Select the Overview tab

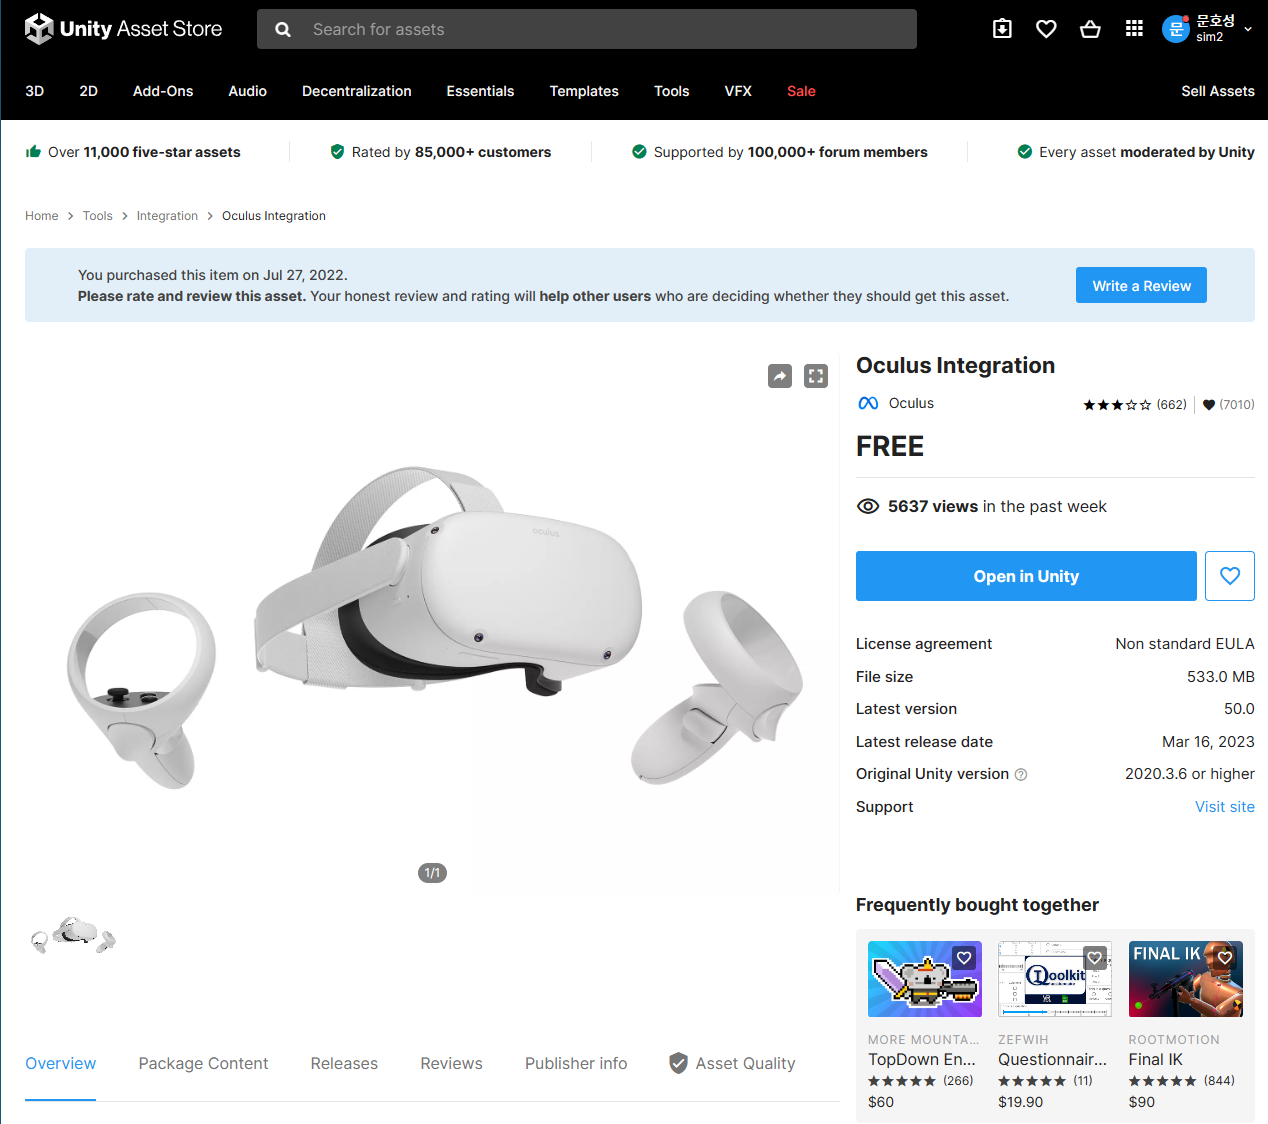pos(61,1064)
